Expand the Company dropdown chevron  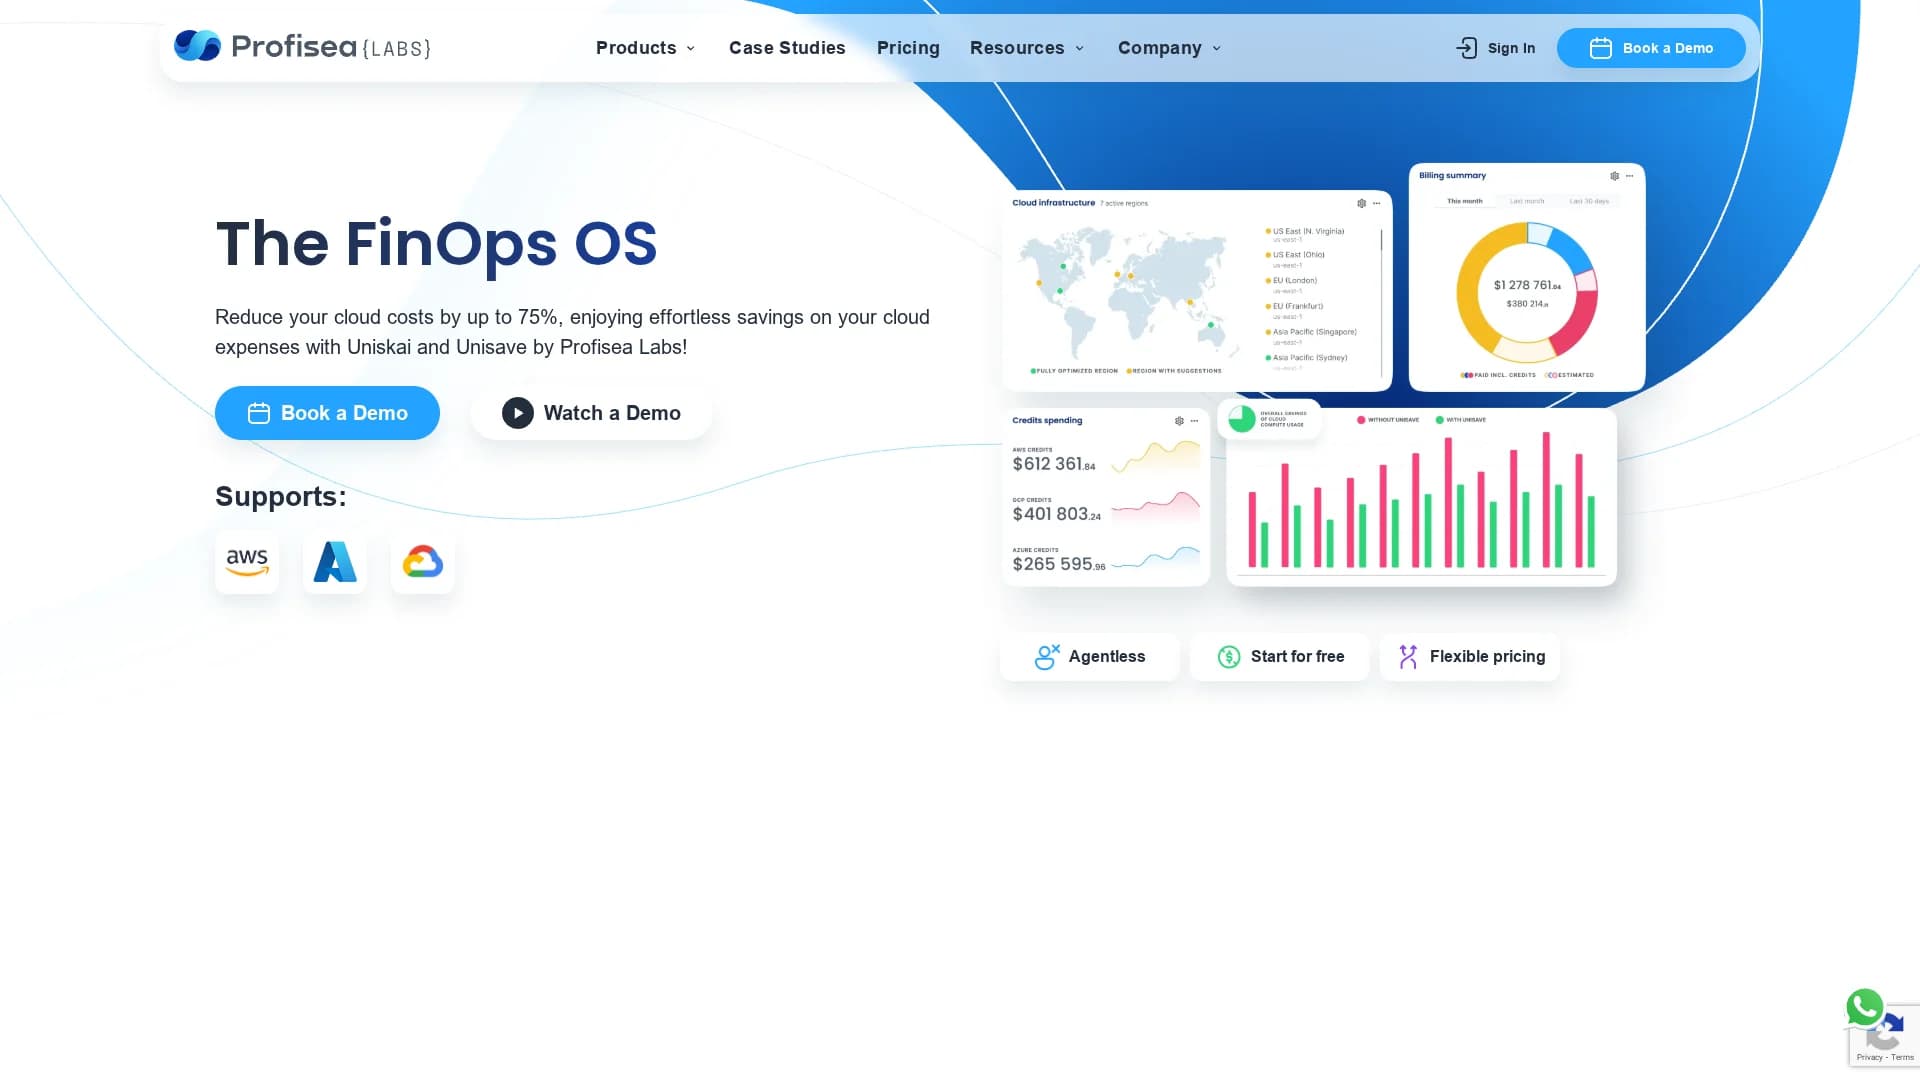click(x=1217, y=49)
